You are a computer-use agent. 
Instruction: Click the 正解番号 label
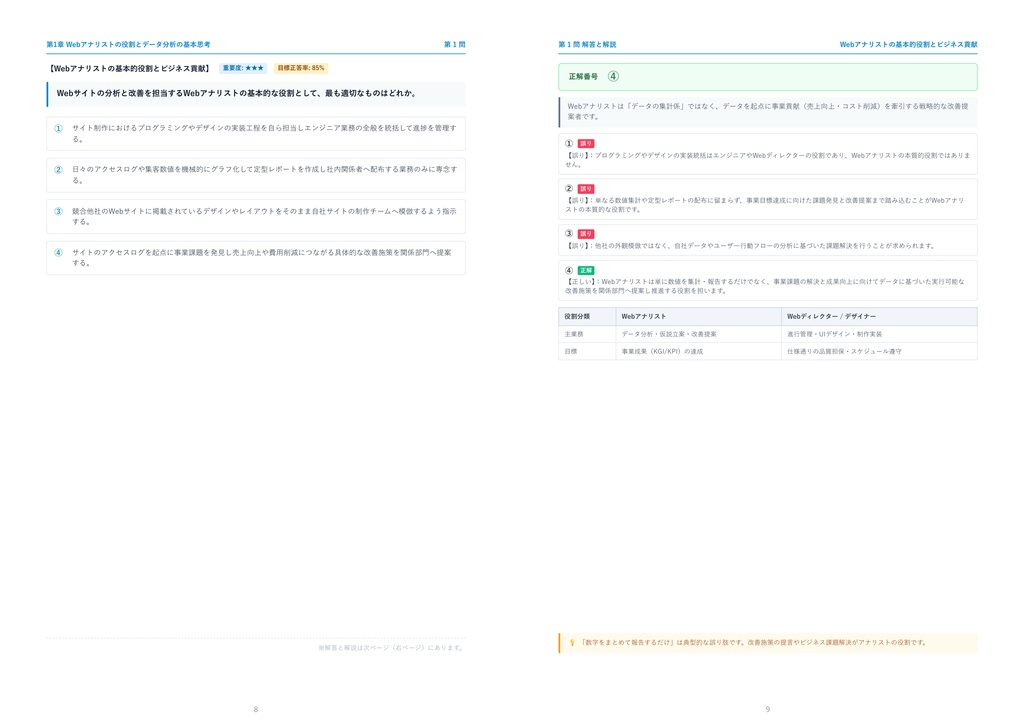[583, 76]
